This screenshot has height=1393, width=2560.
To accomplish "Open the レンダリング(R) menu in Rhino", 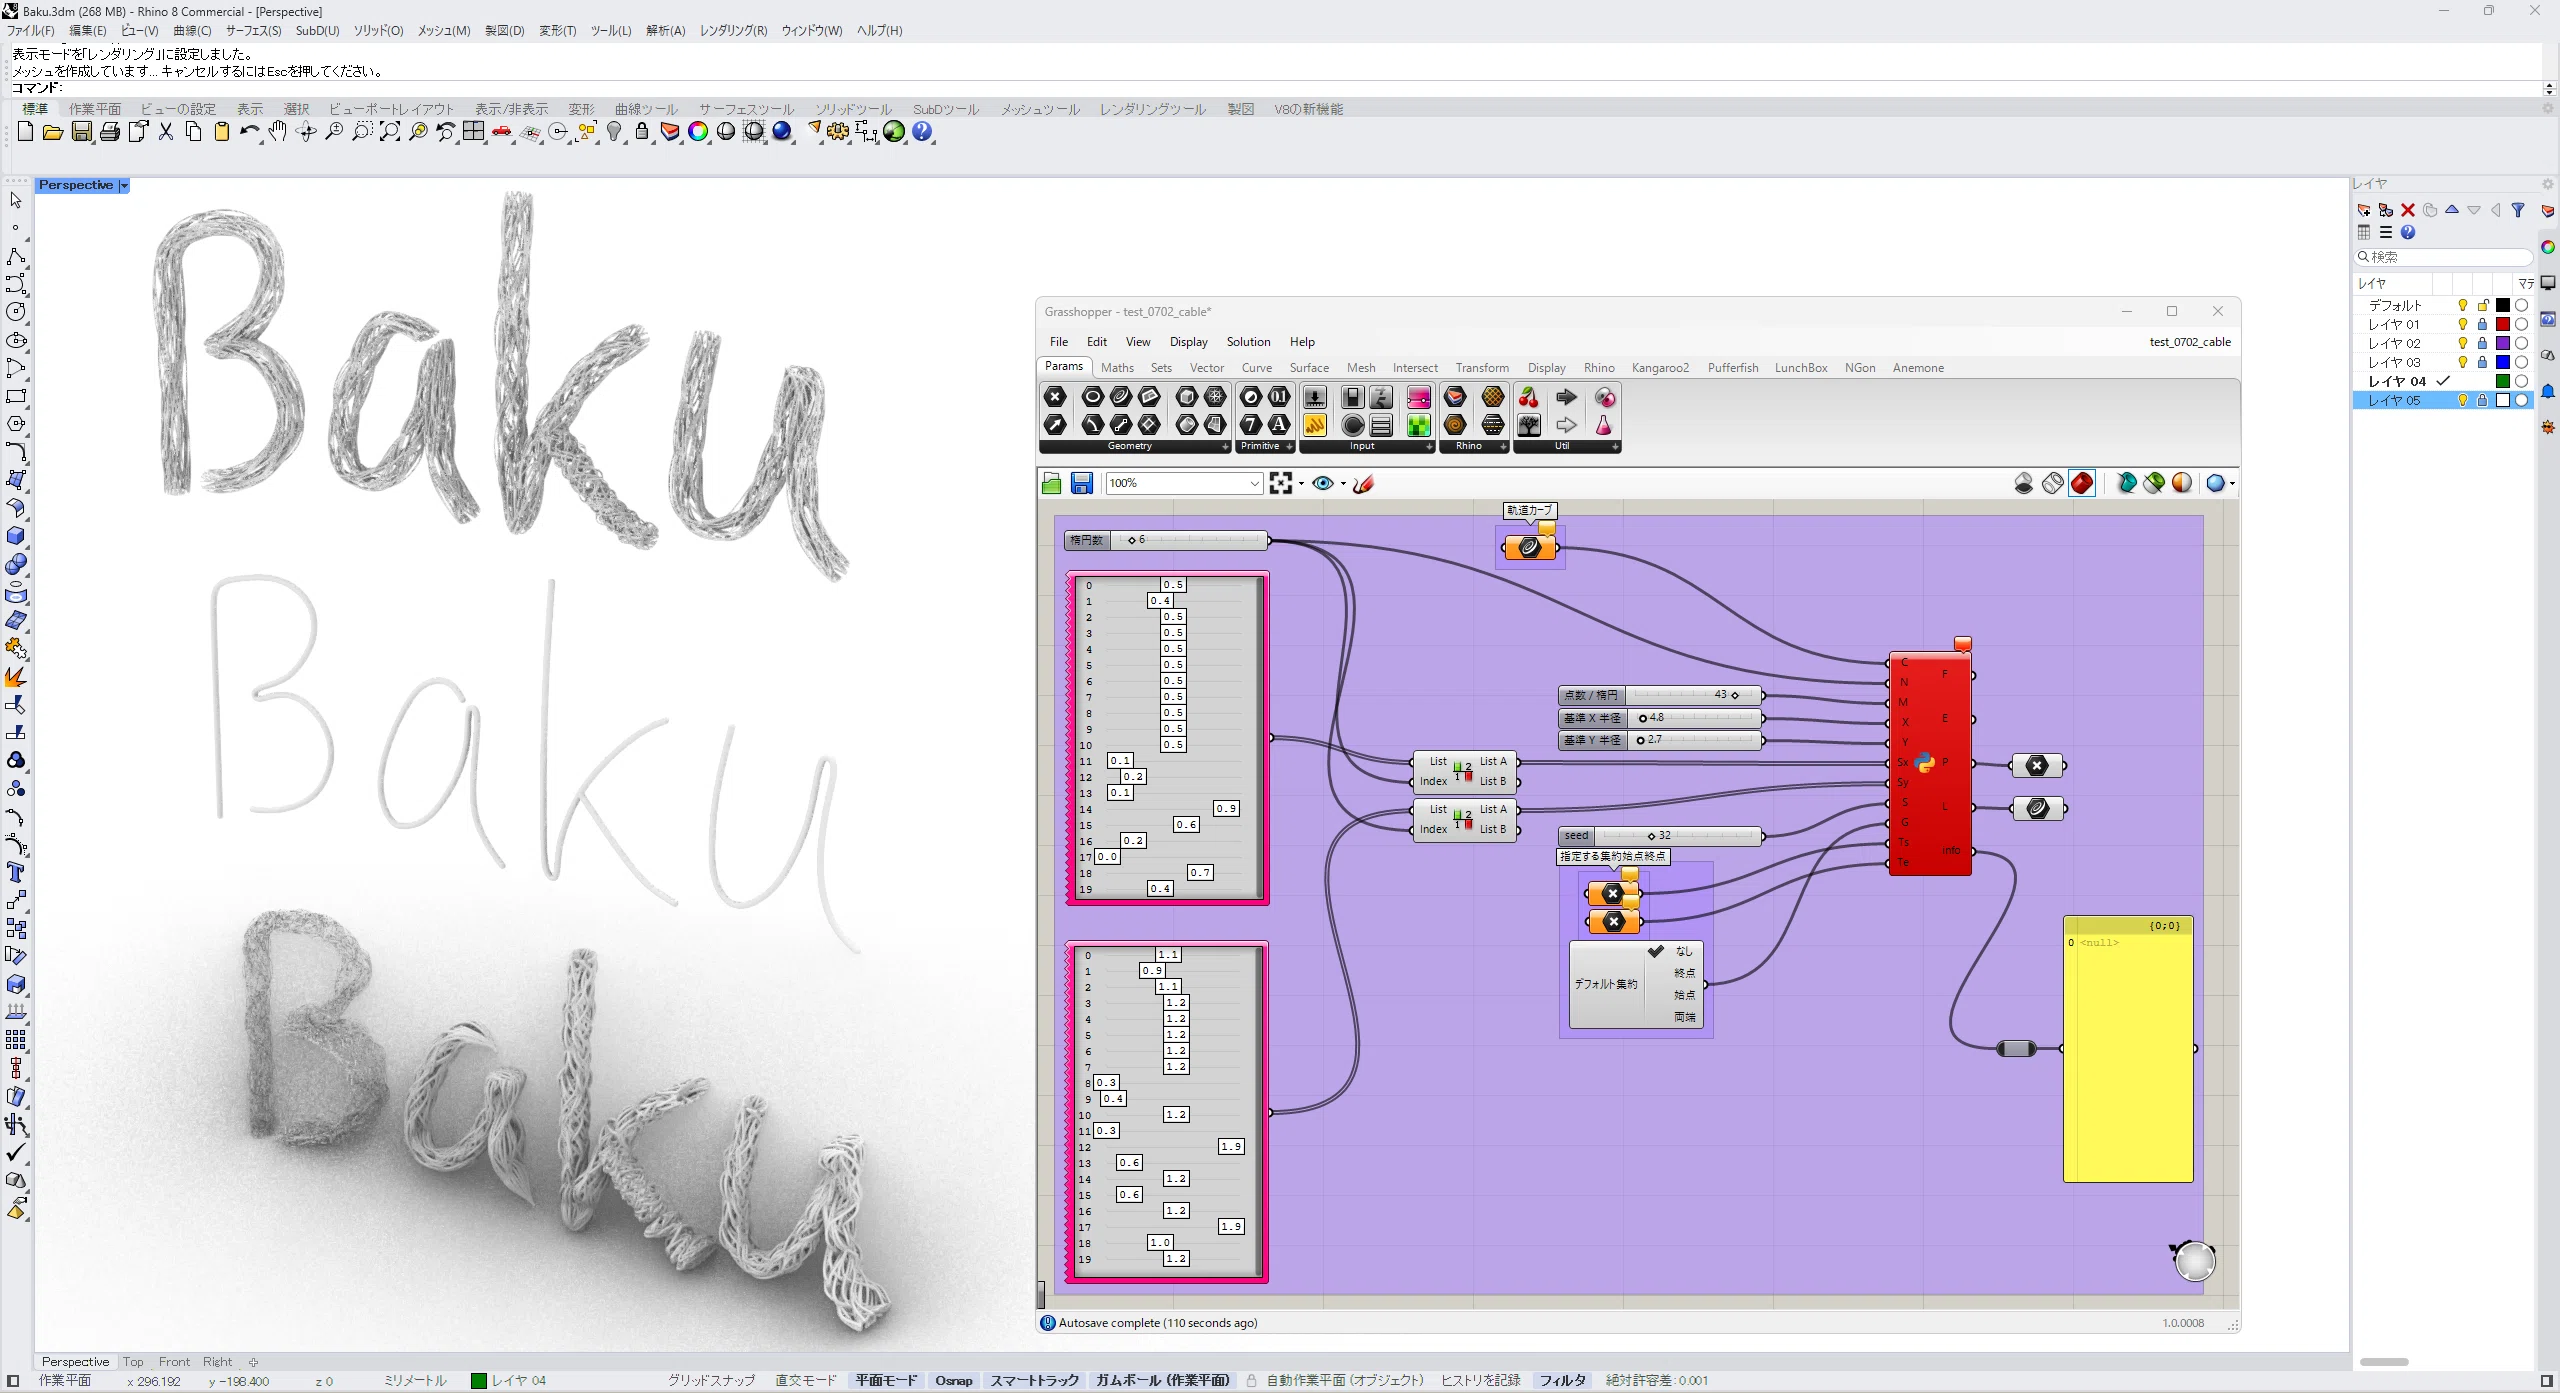I will [733, 31].
